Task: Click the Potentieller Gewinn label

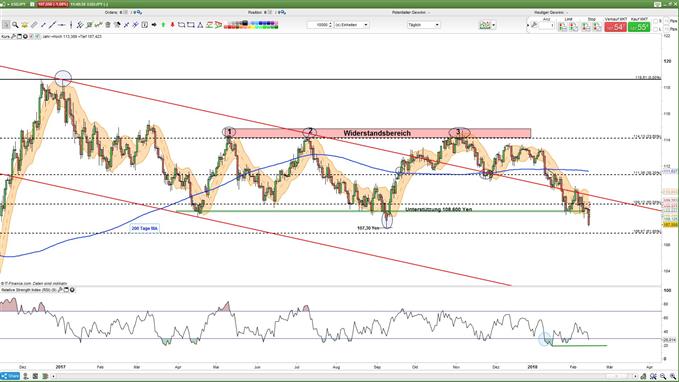Action: point(409,13)
